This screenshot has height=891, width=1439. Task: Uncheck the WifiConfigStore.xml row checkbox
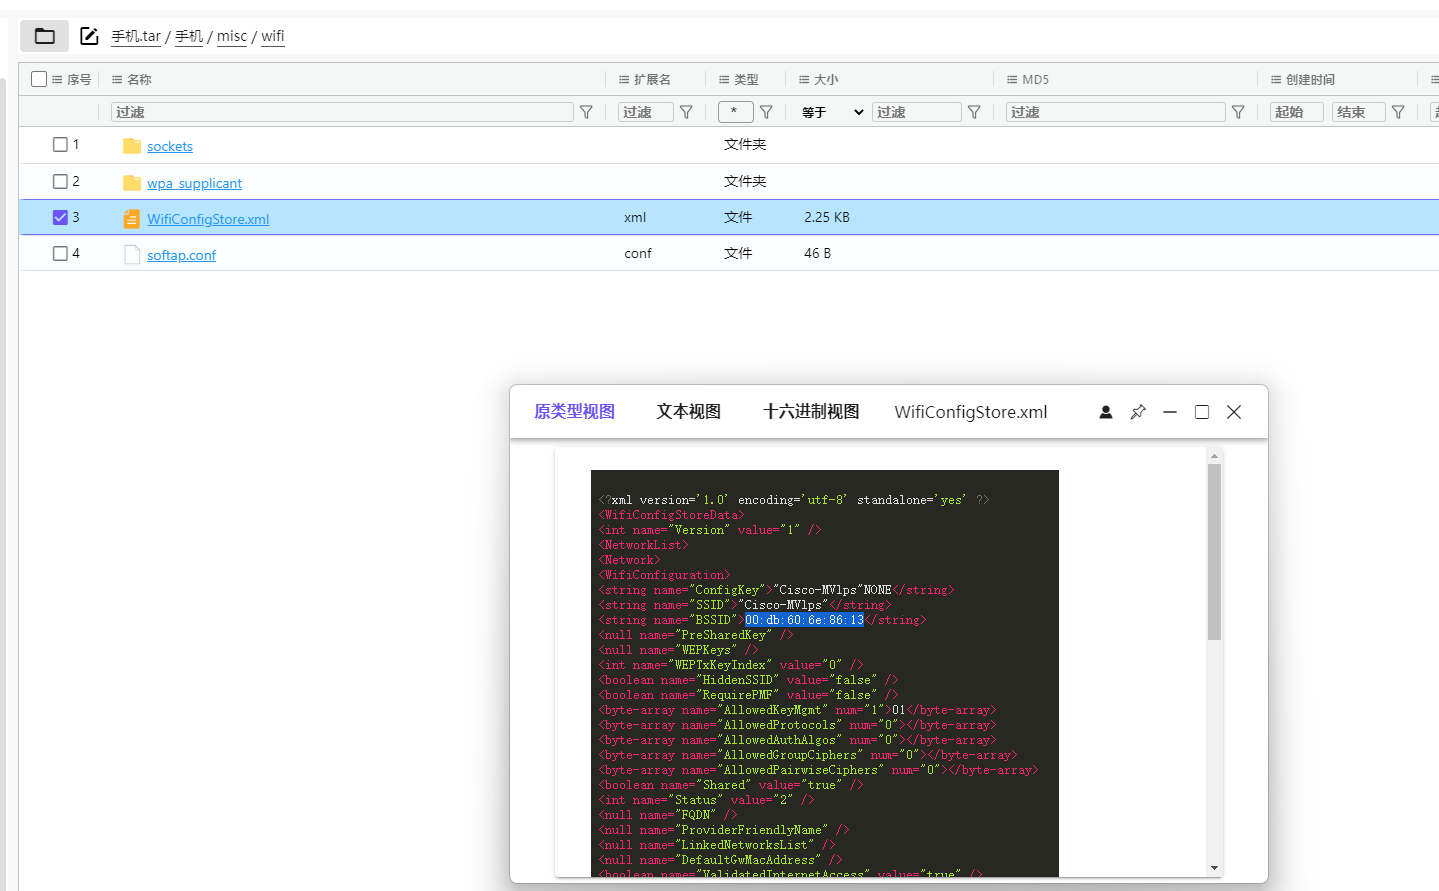60,218
